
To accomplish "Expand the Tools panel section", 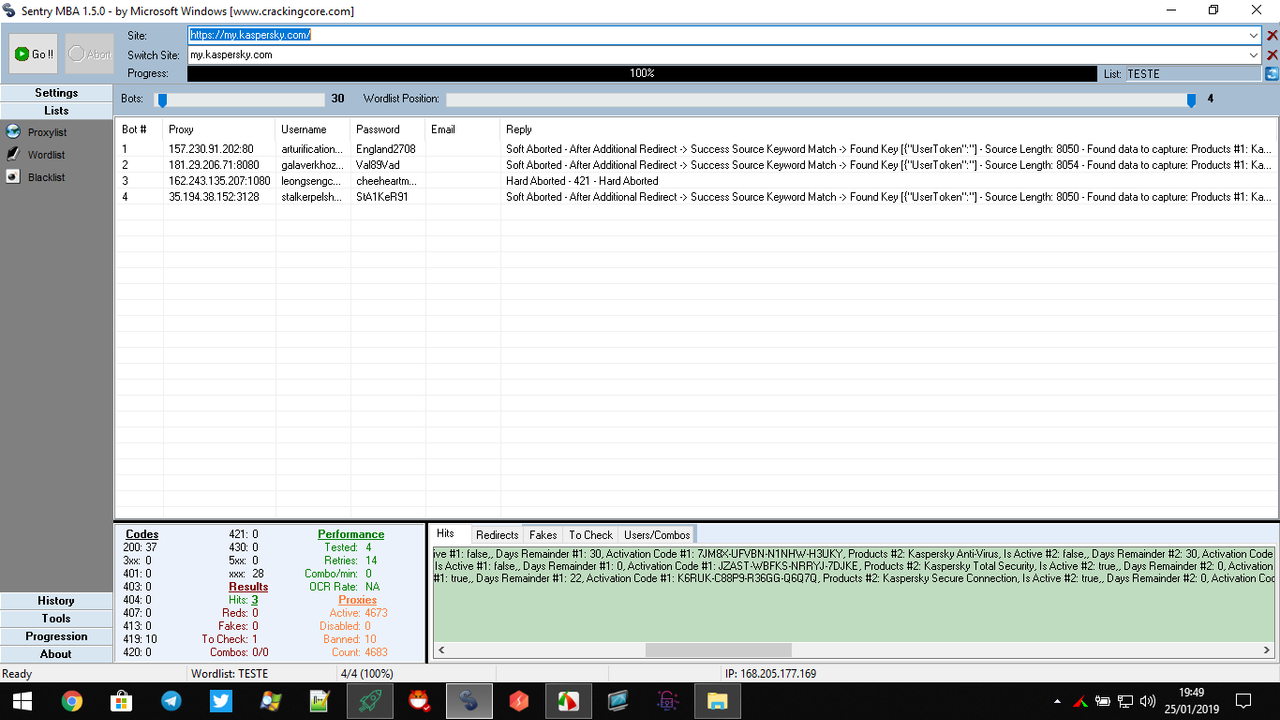I will point(56,619).
